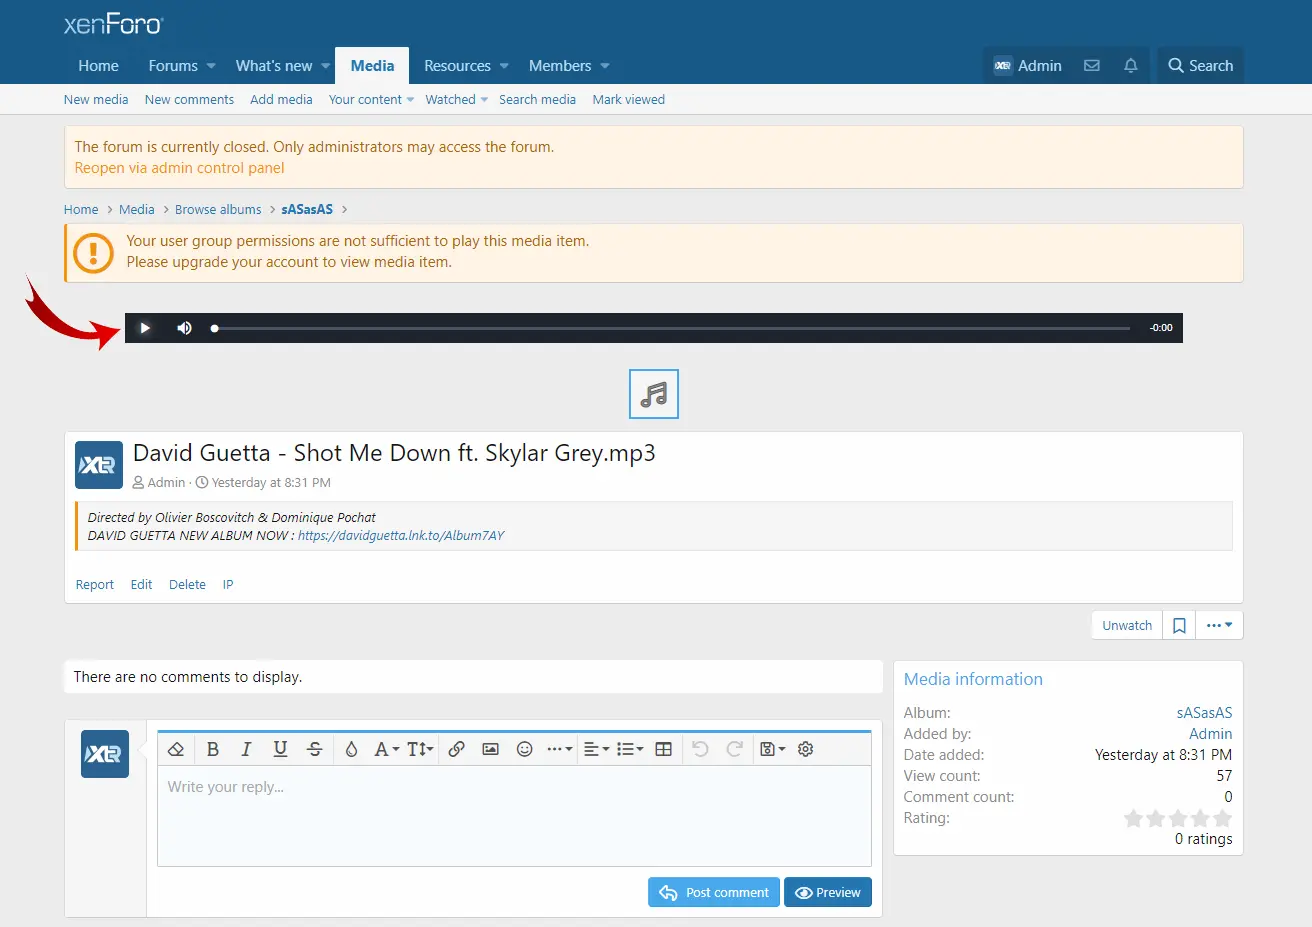This screenshot has width=1312, height=927.
Task: Report this media item
Action: pyautogui.click(x=95, y=585)
